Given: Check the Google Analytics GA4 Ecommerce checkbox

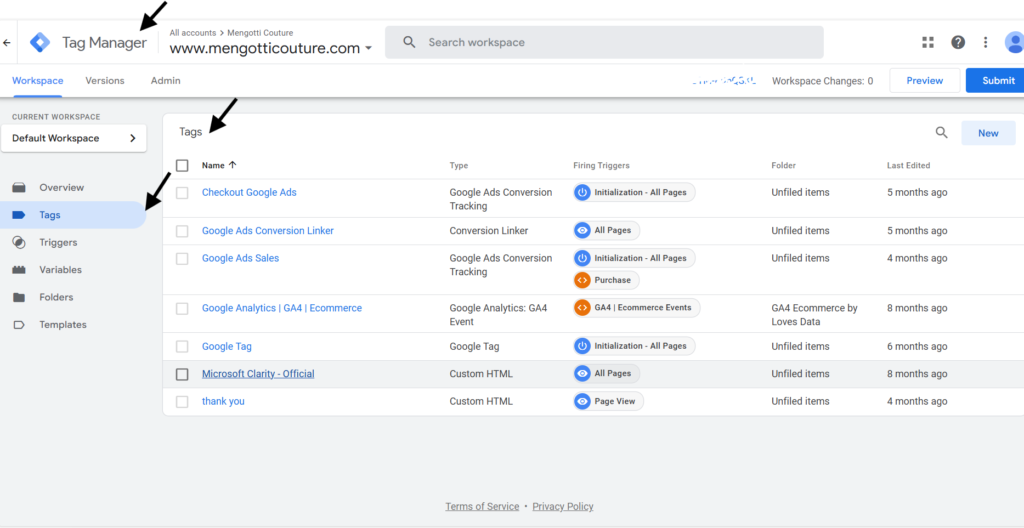Looking at the screenshot, I should pyautogui.click(x=182, y=308).
